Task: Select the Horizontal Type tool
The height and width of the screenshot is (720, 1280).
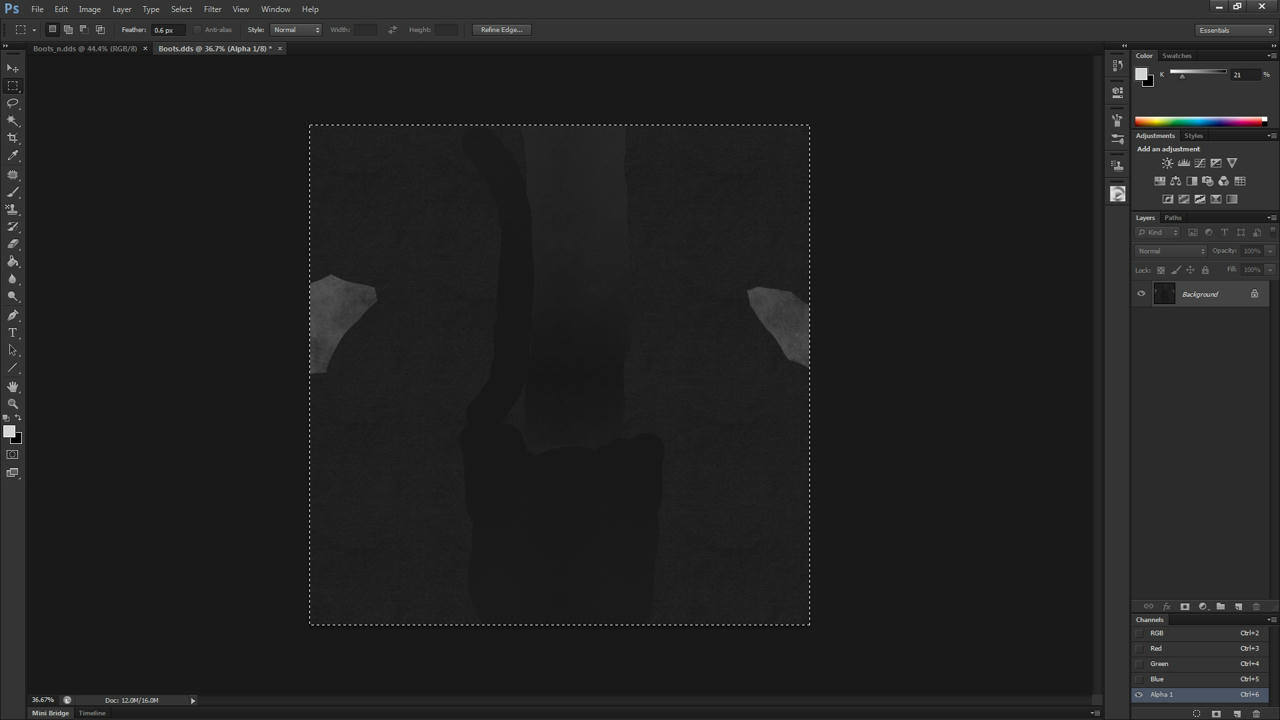Action: tap(13, 332)
